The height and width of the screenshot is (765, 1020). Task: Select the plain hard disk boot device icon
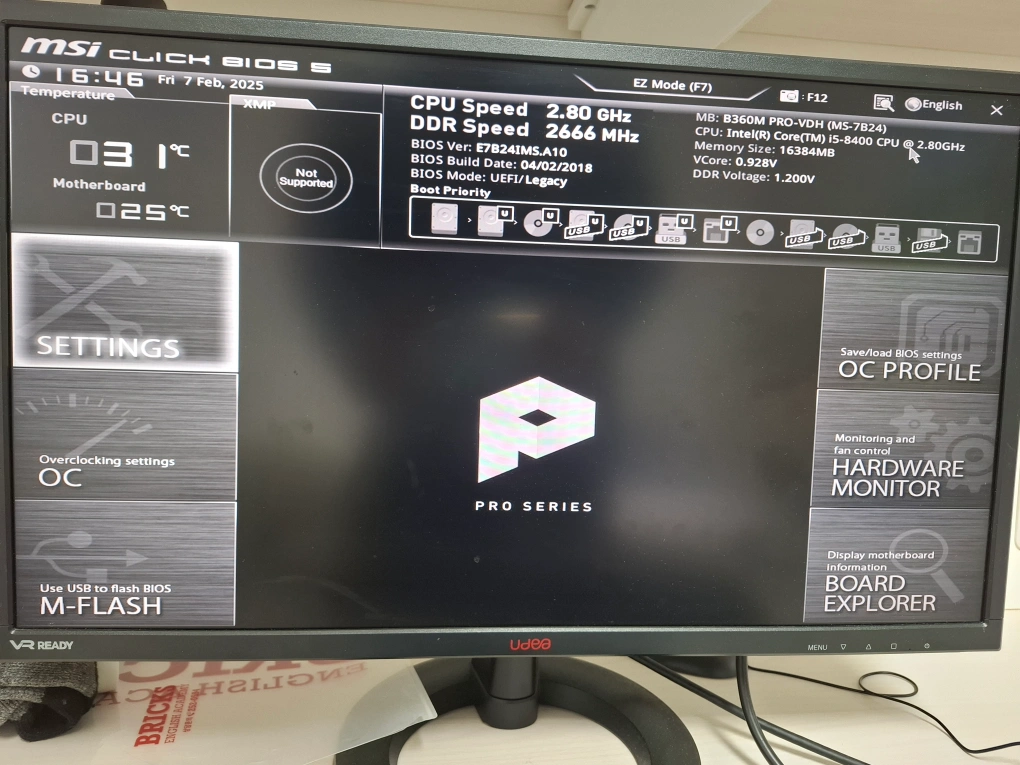point(444,219)
